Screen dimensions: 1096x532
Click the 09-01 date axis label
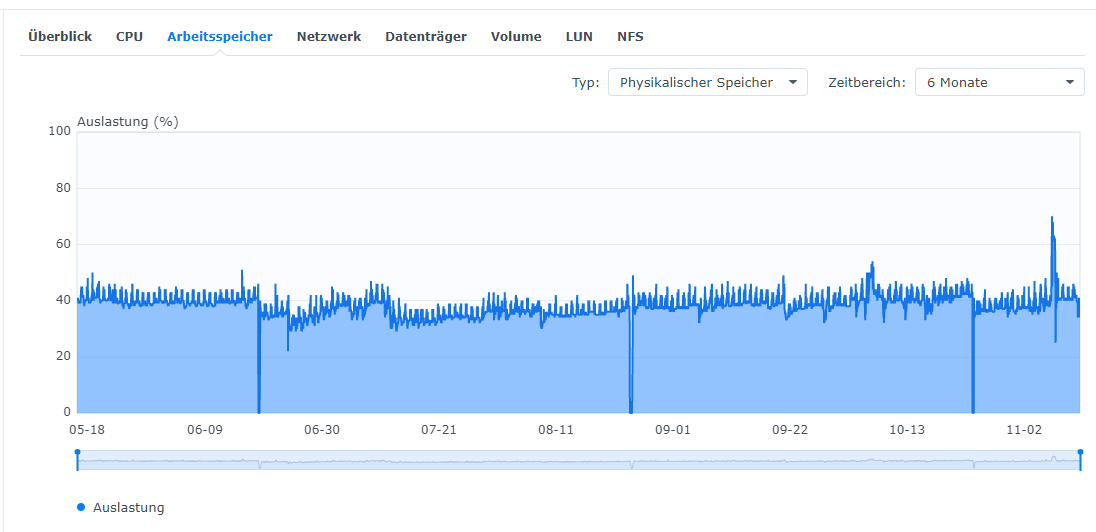coord(673,429)
